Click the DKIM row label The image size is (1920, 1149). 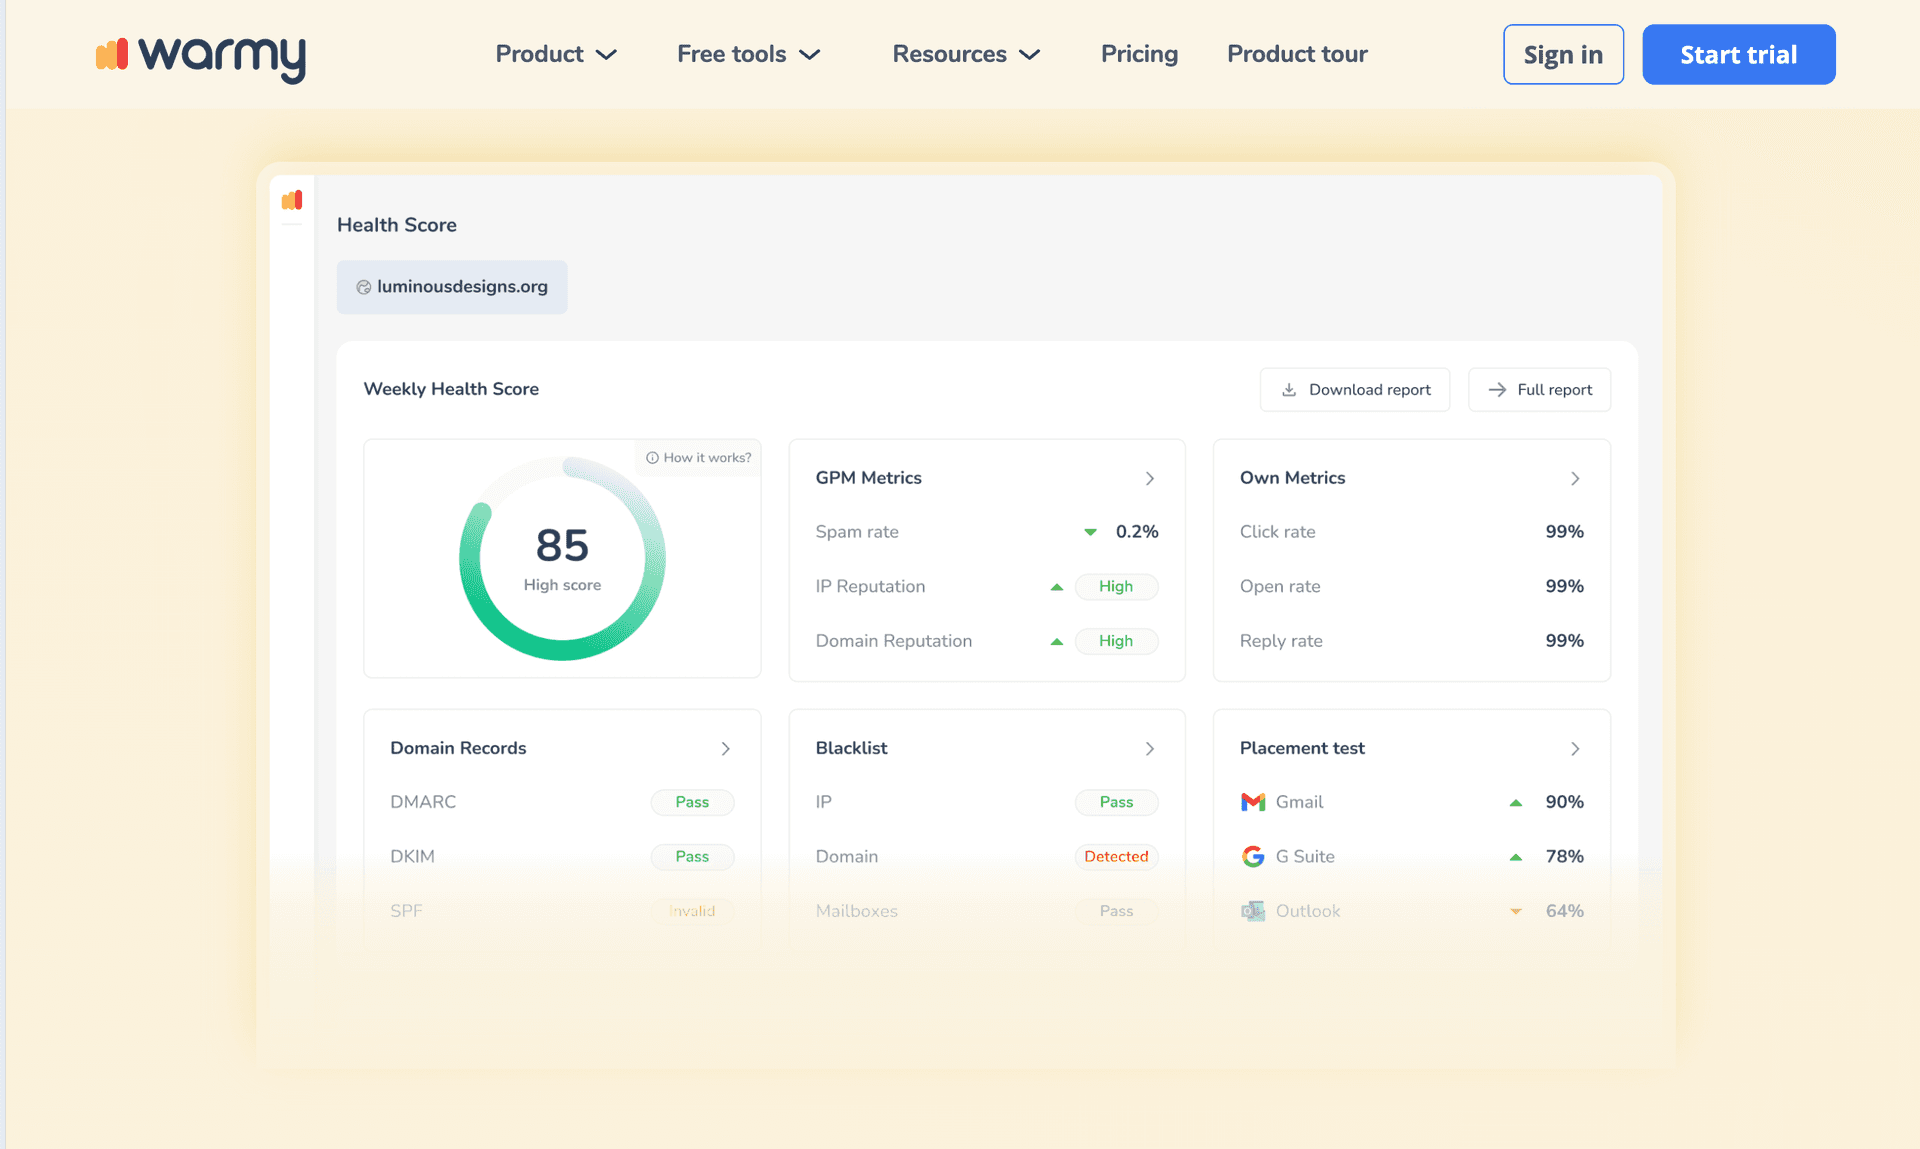click(x=412, y=857)
